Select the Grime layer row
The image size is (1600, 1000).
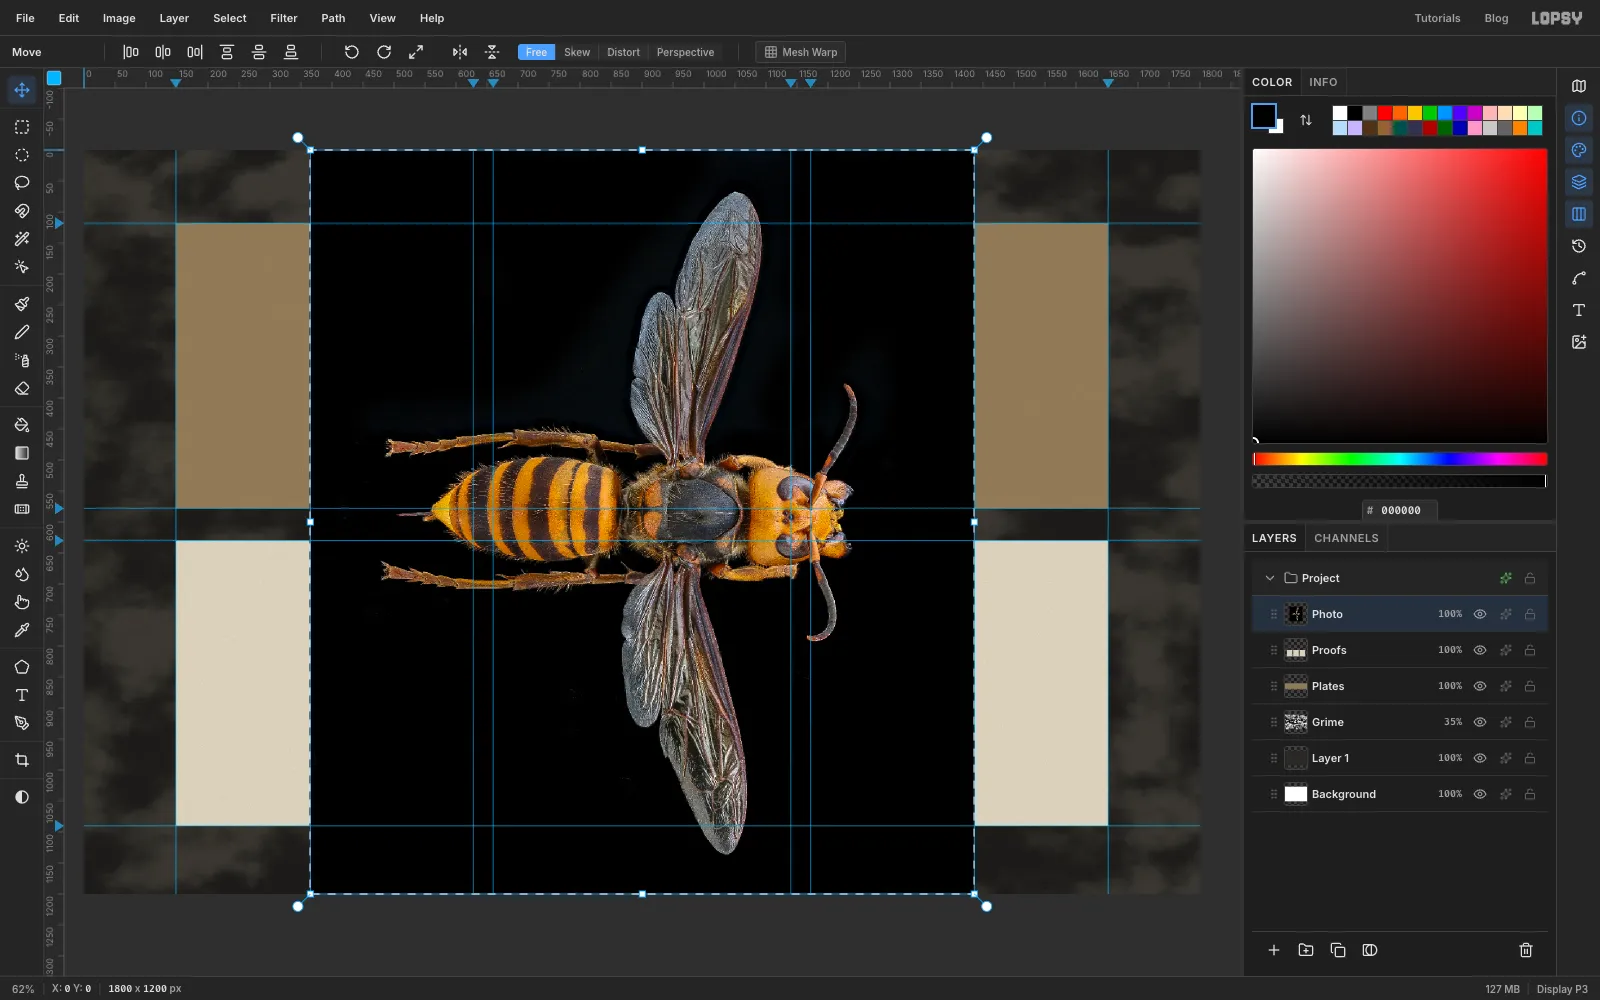pyautogui.click(x=1400, y=722)
